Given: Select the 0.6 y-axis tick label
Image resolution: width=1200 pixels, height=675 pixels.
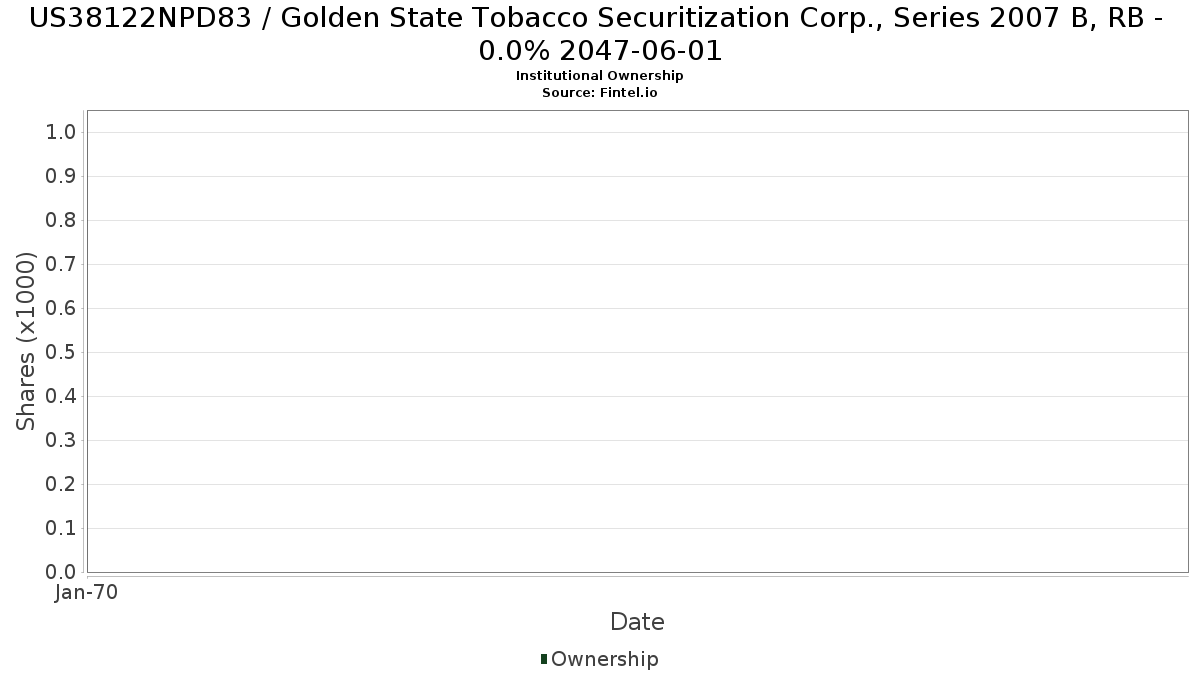Looking at the screenshot, I should point(62,309).
